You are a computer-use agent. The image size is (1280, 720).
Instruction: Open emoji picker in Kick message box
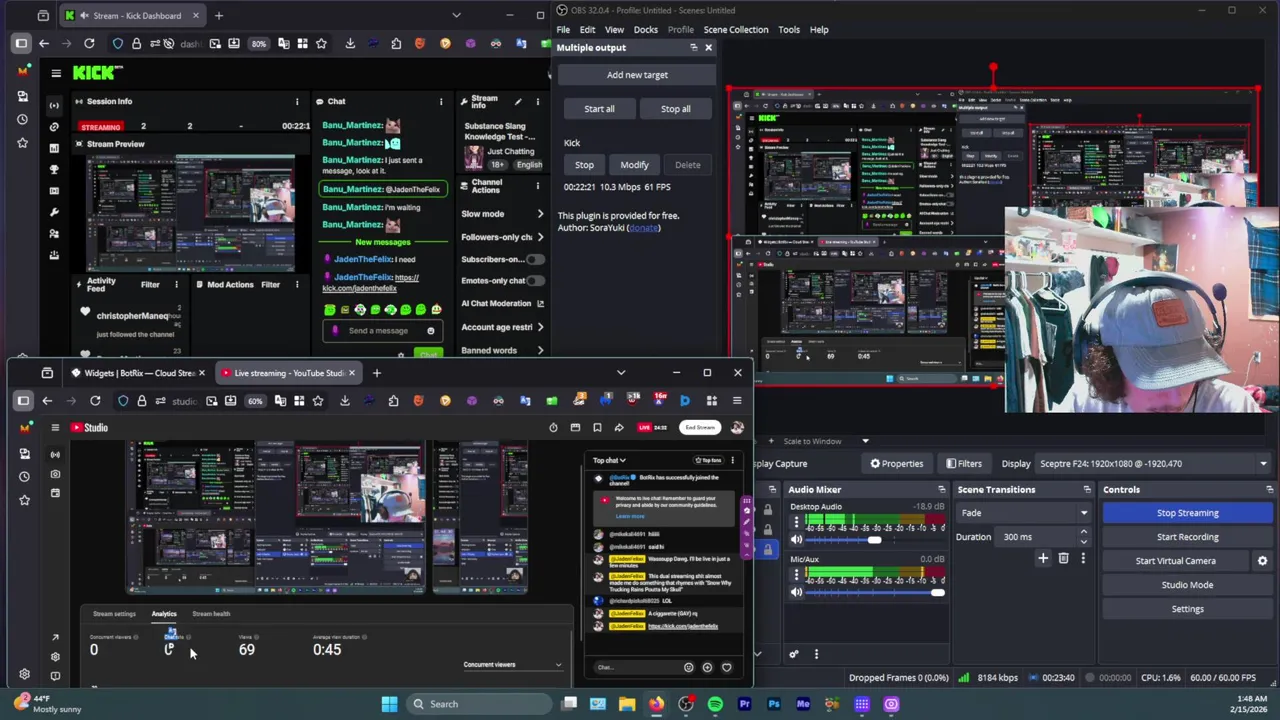pos(431,331)
